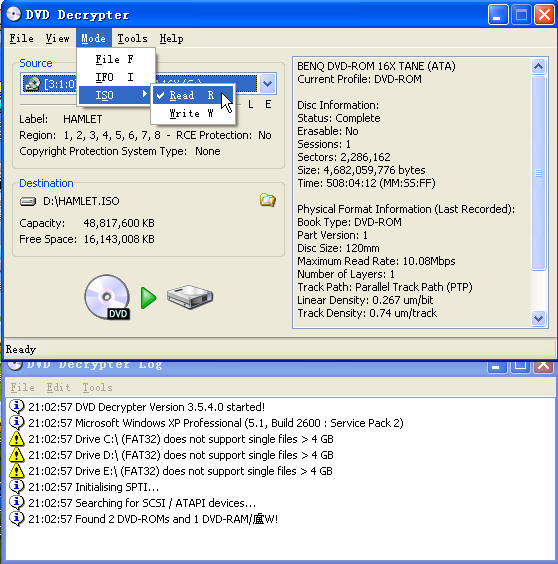Click the 'Maximum Read Rate: 10.08Mbps' line
558x564 pixels.
[376, 261]
